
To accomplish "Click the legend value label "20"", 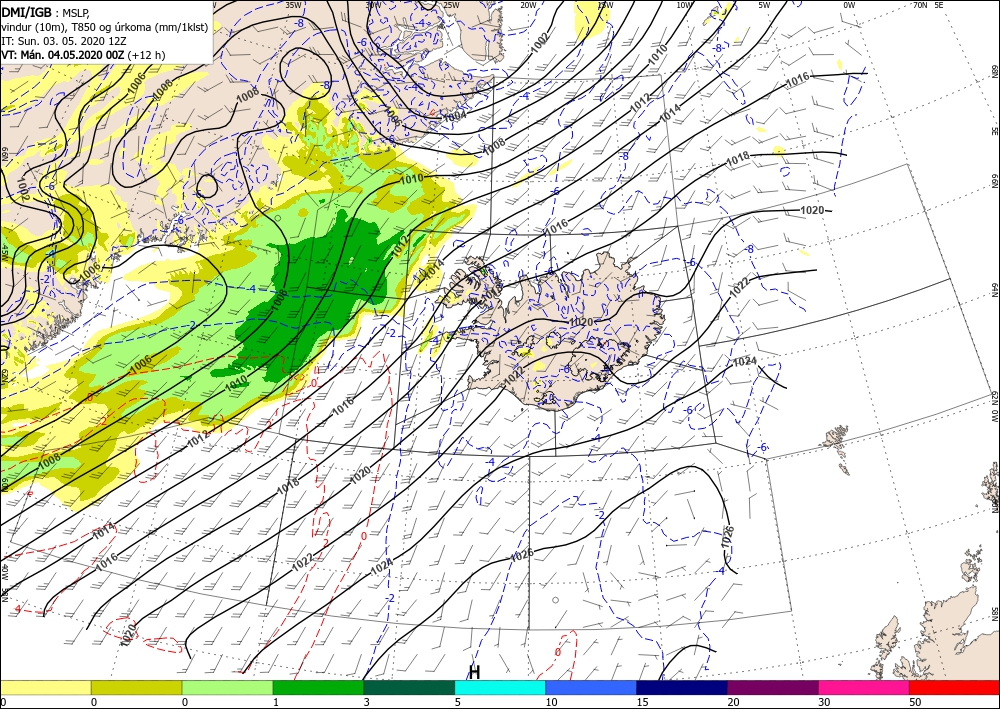I will pyautogui.click(x=733, y=702).
